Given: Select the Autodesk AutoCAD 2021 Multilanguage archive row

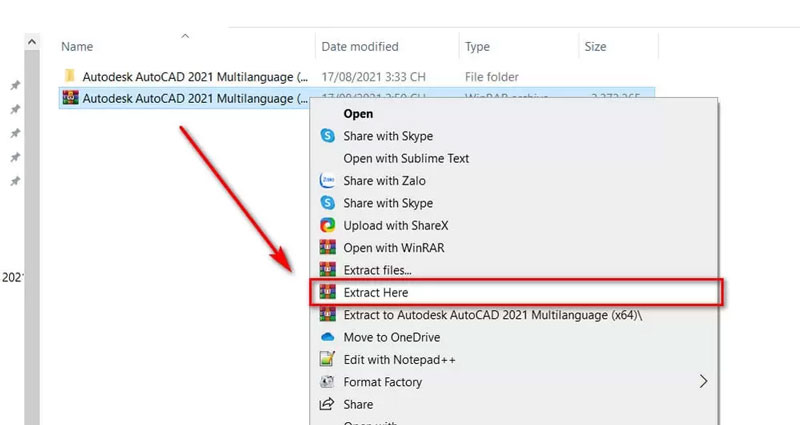Looking at the screenshot, I should (x=185, y=98).
